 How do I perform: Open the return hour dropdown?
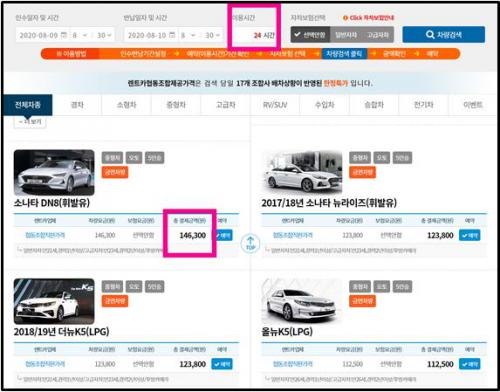[188, 35]
